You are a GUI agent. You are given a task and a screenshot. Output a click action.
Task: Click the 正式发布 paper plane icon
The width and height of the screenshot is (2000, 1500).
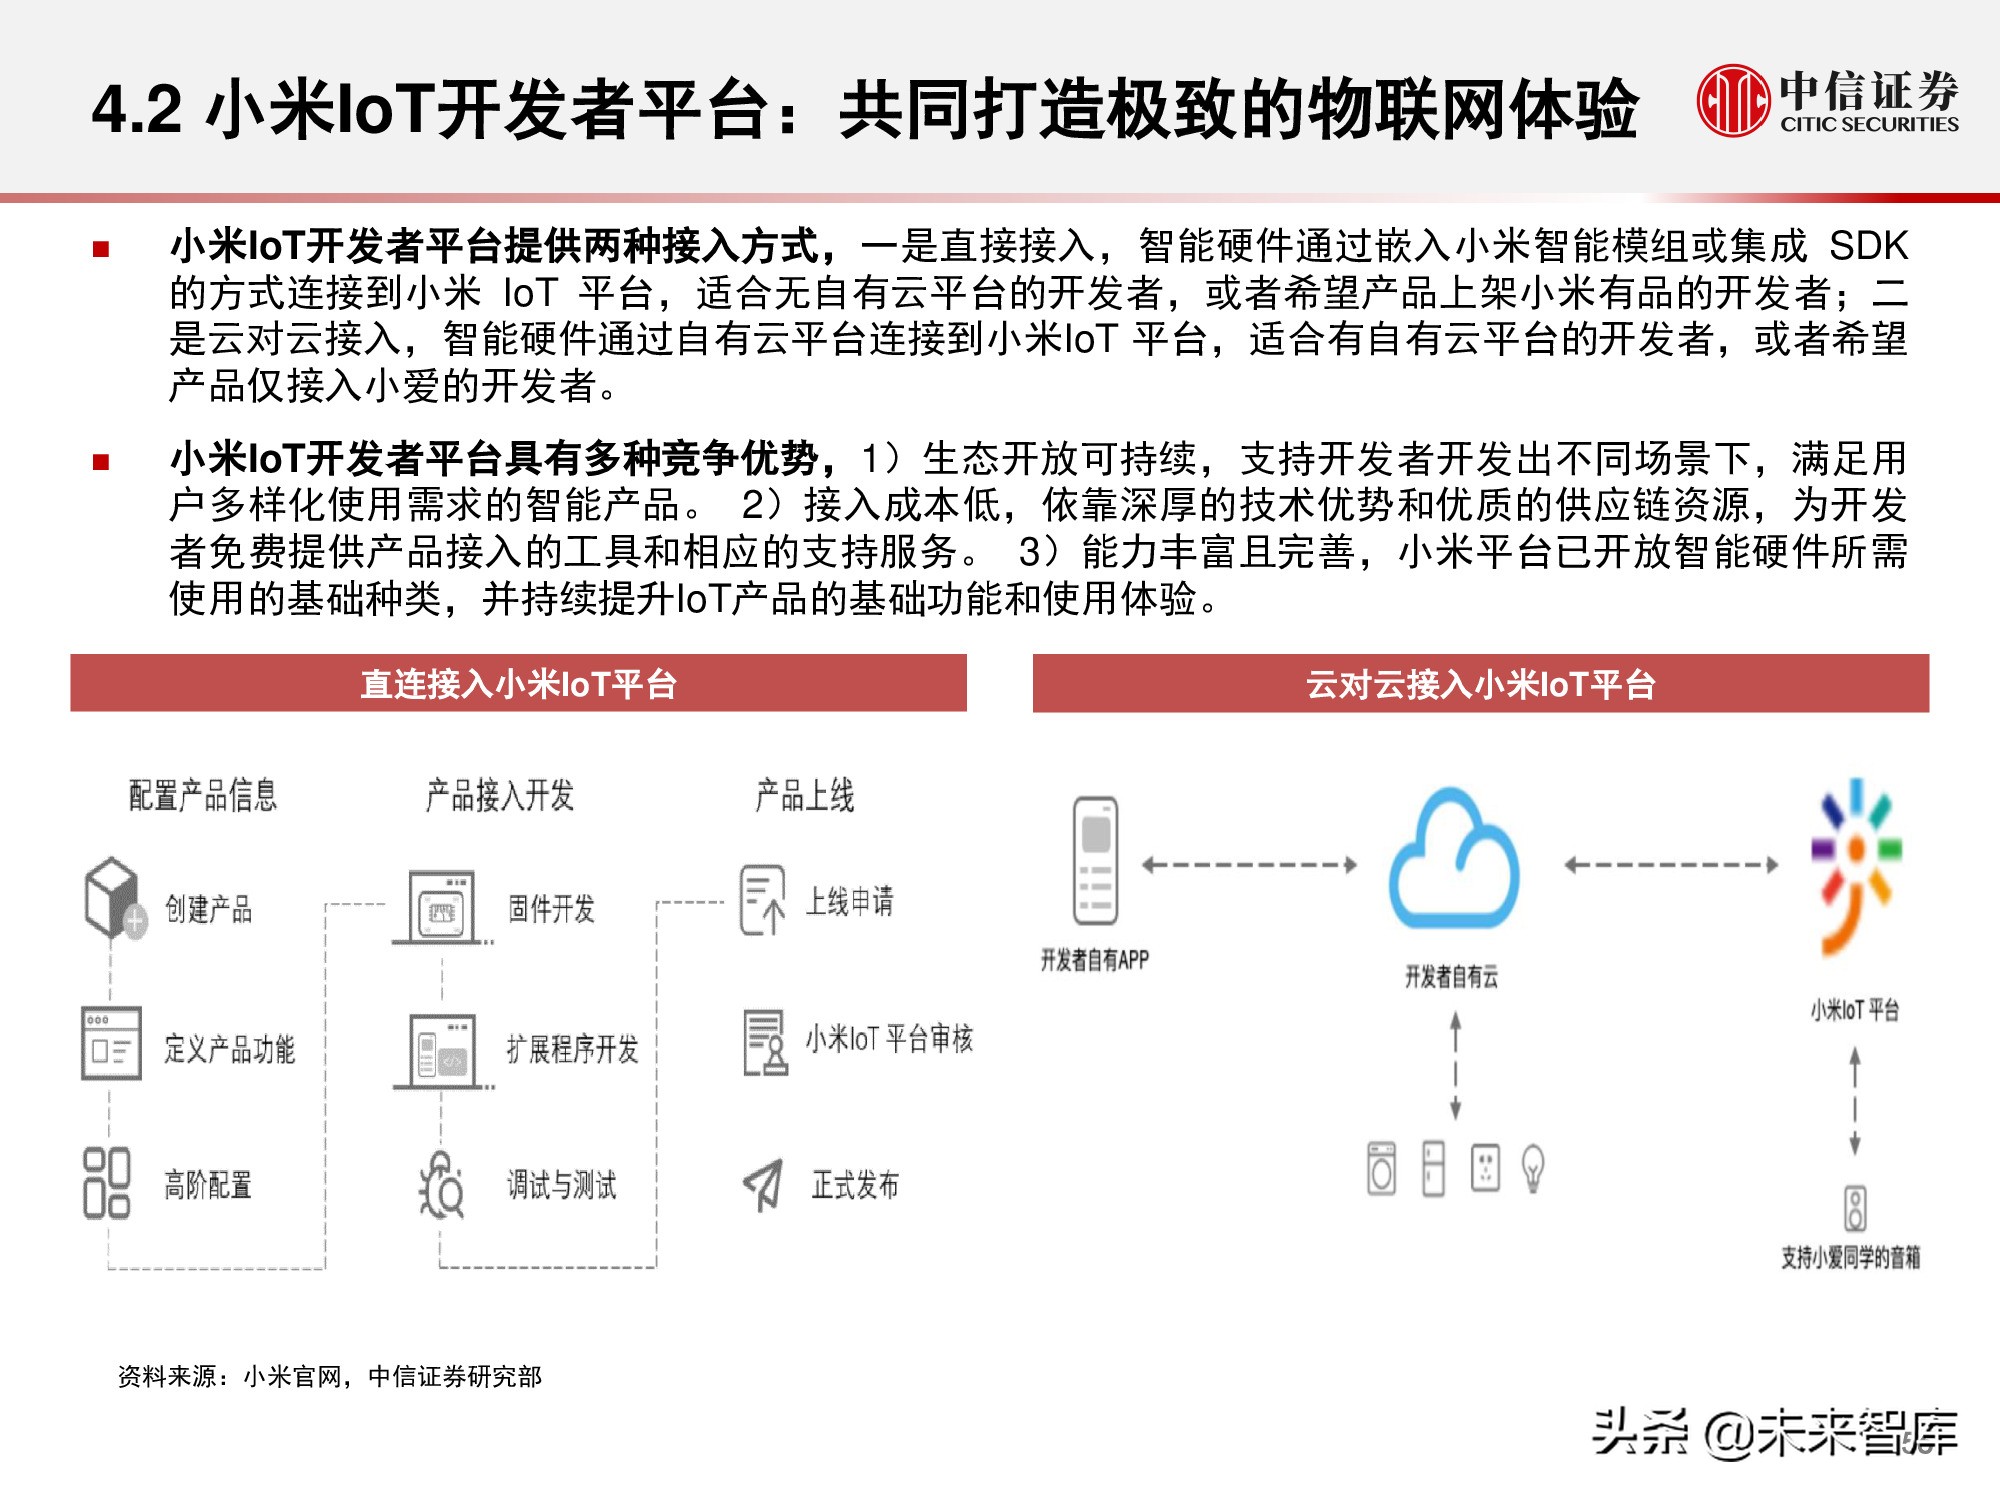763,1185
